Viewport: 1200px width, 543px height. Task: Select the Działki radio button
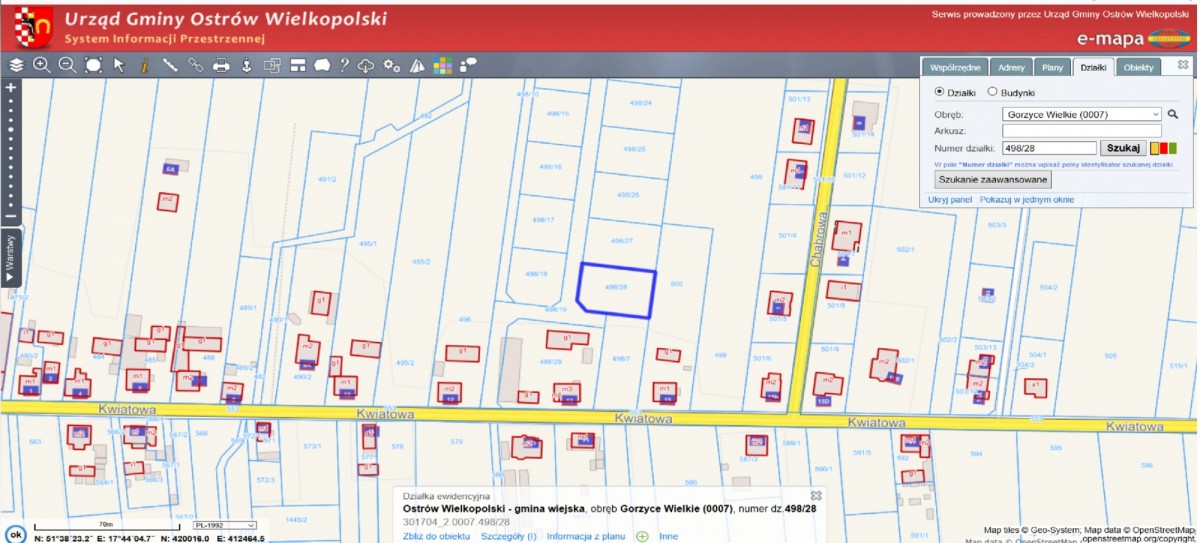tap(939, 92)
